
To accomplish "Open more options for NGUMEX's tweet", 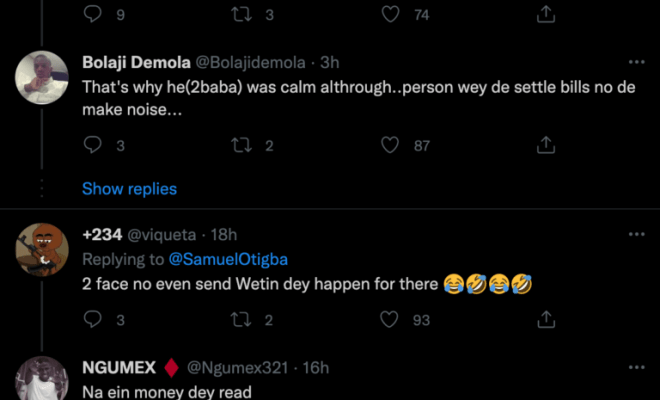I will coord(636,368).
